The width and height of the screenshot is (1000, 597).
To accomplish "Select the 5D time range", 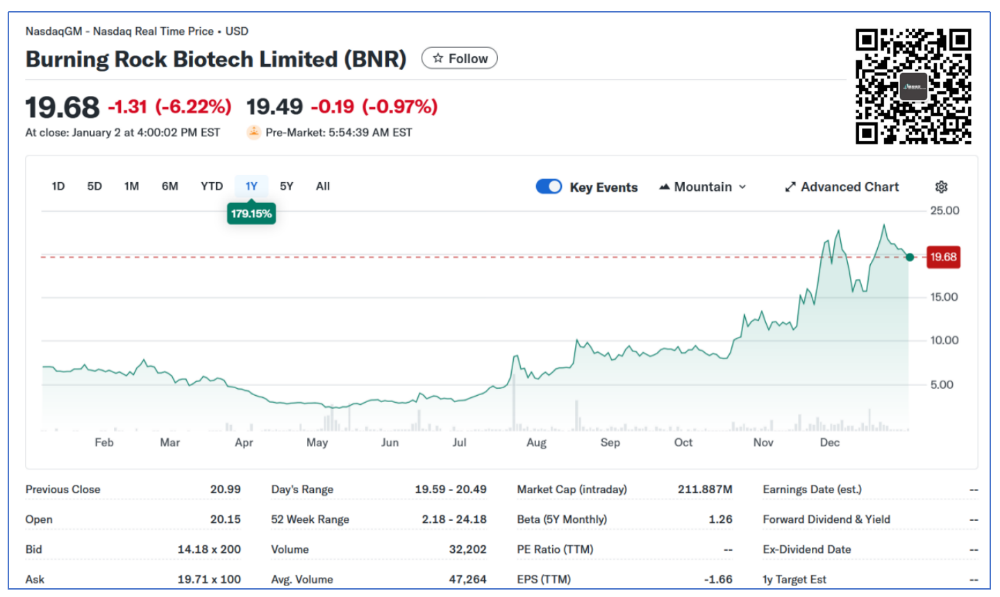I will point(94,186).
